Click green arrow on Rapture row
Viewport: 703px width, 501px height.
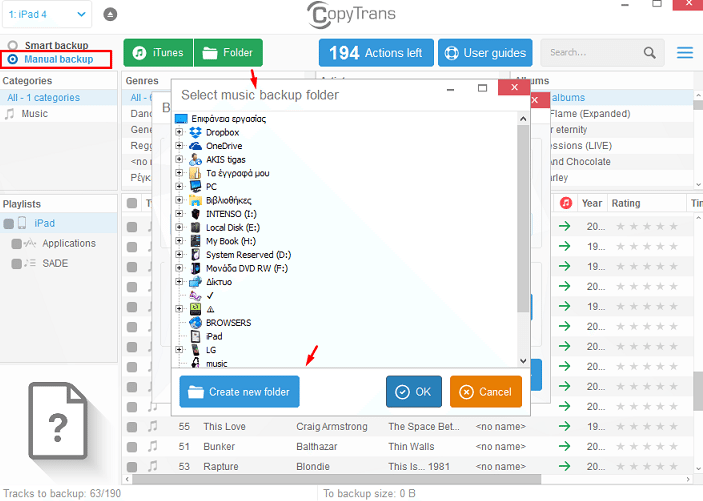(x=564, y=466)
